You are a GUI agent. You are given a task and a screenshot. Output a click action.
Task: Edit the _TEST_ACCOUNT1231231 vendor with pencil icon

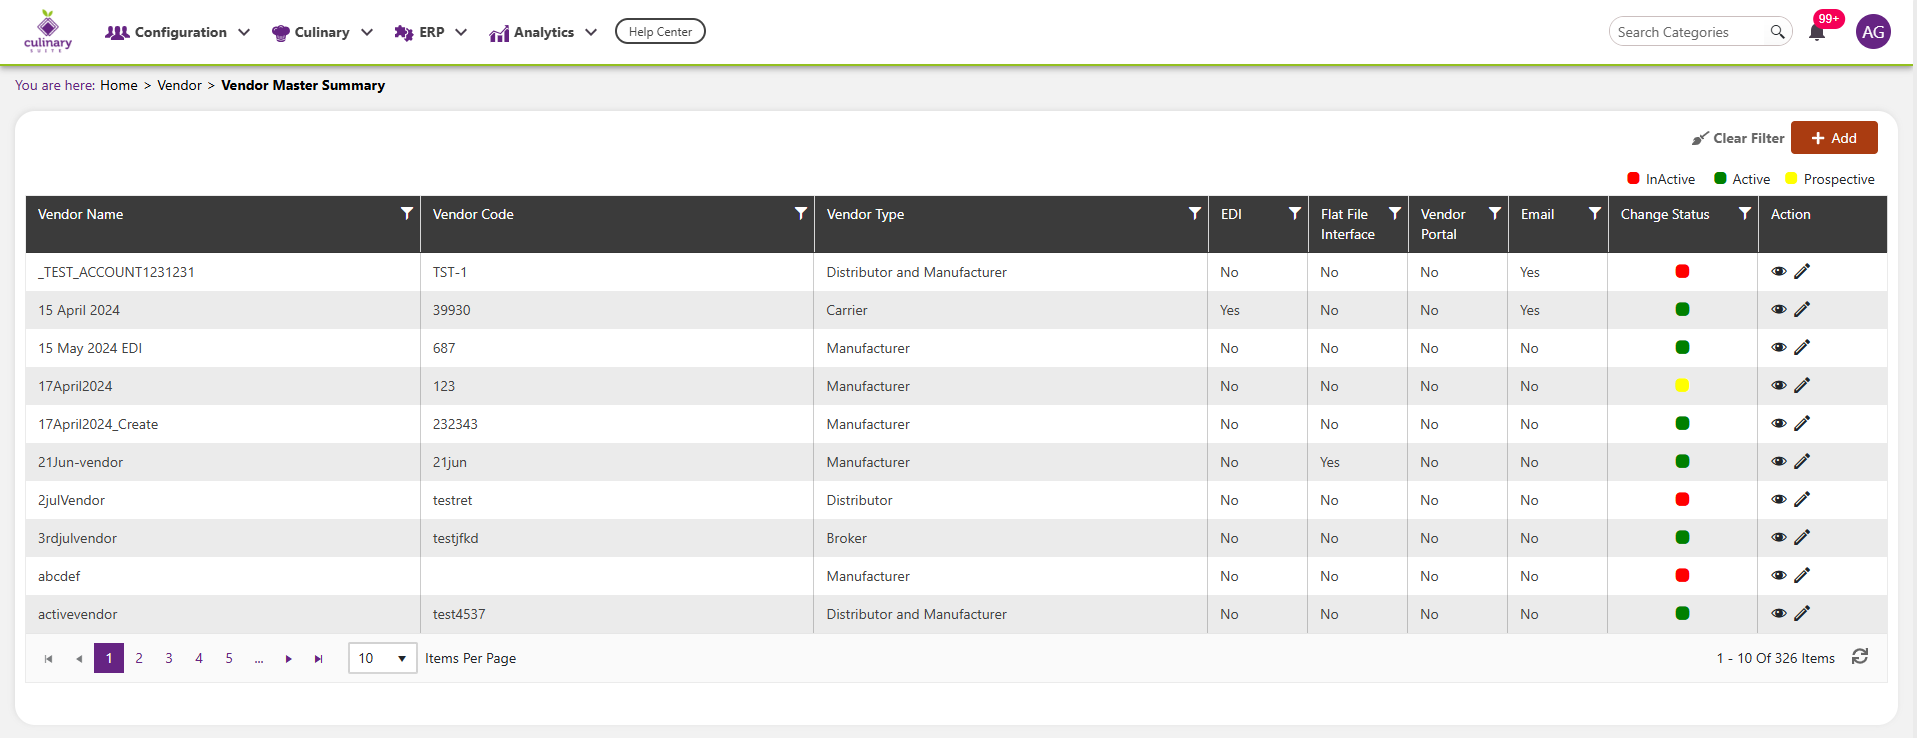click(x=1802, y=271)
